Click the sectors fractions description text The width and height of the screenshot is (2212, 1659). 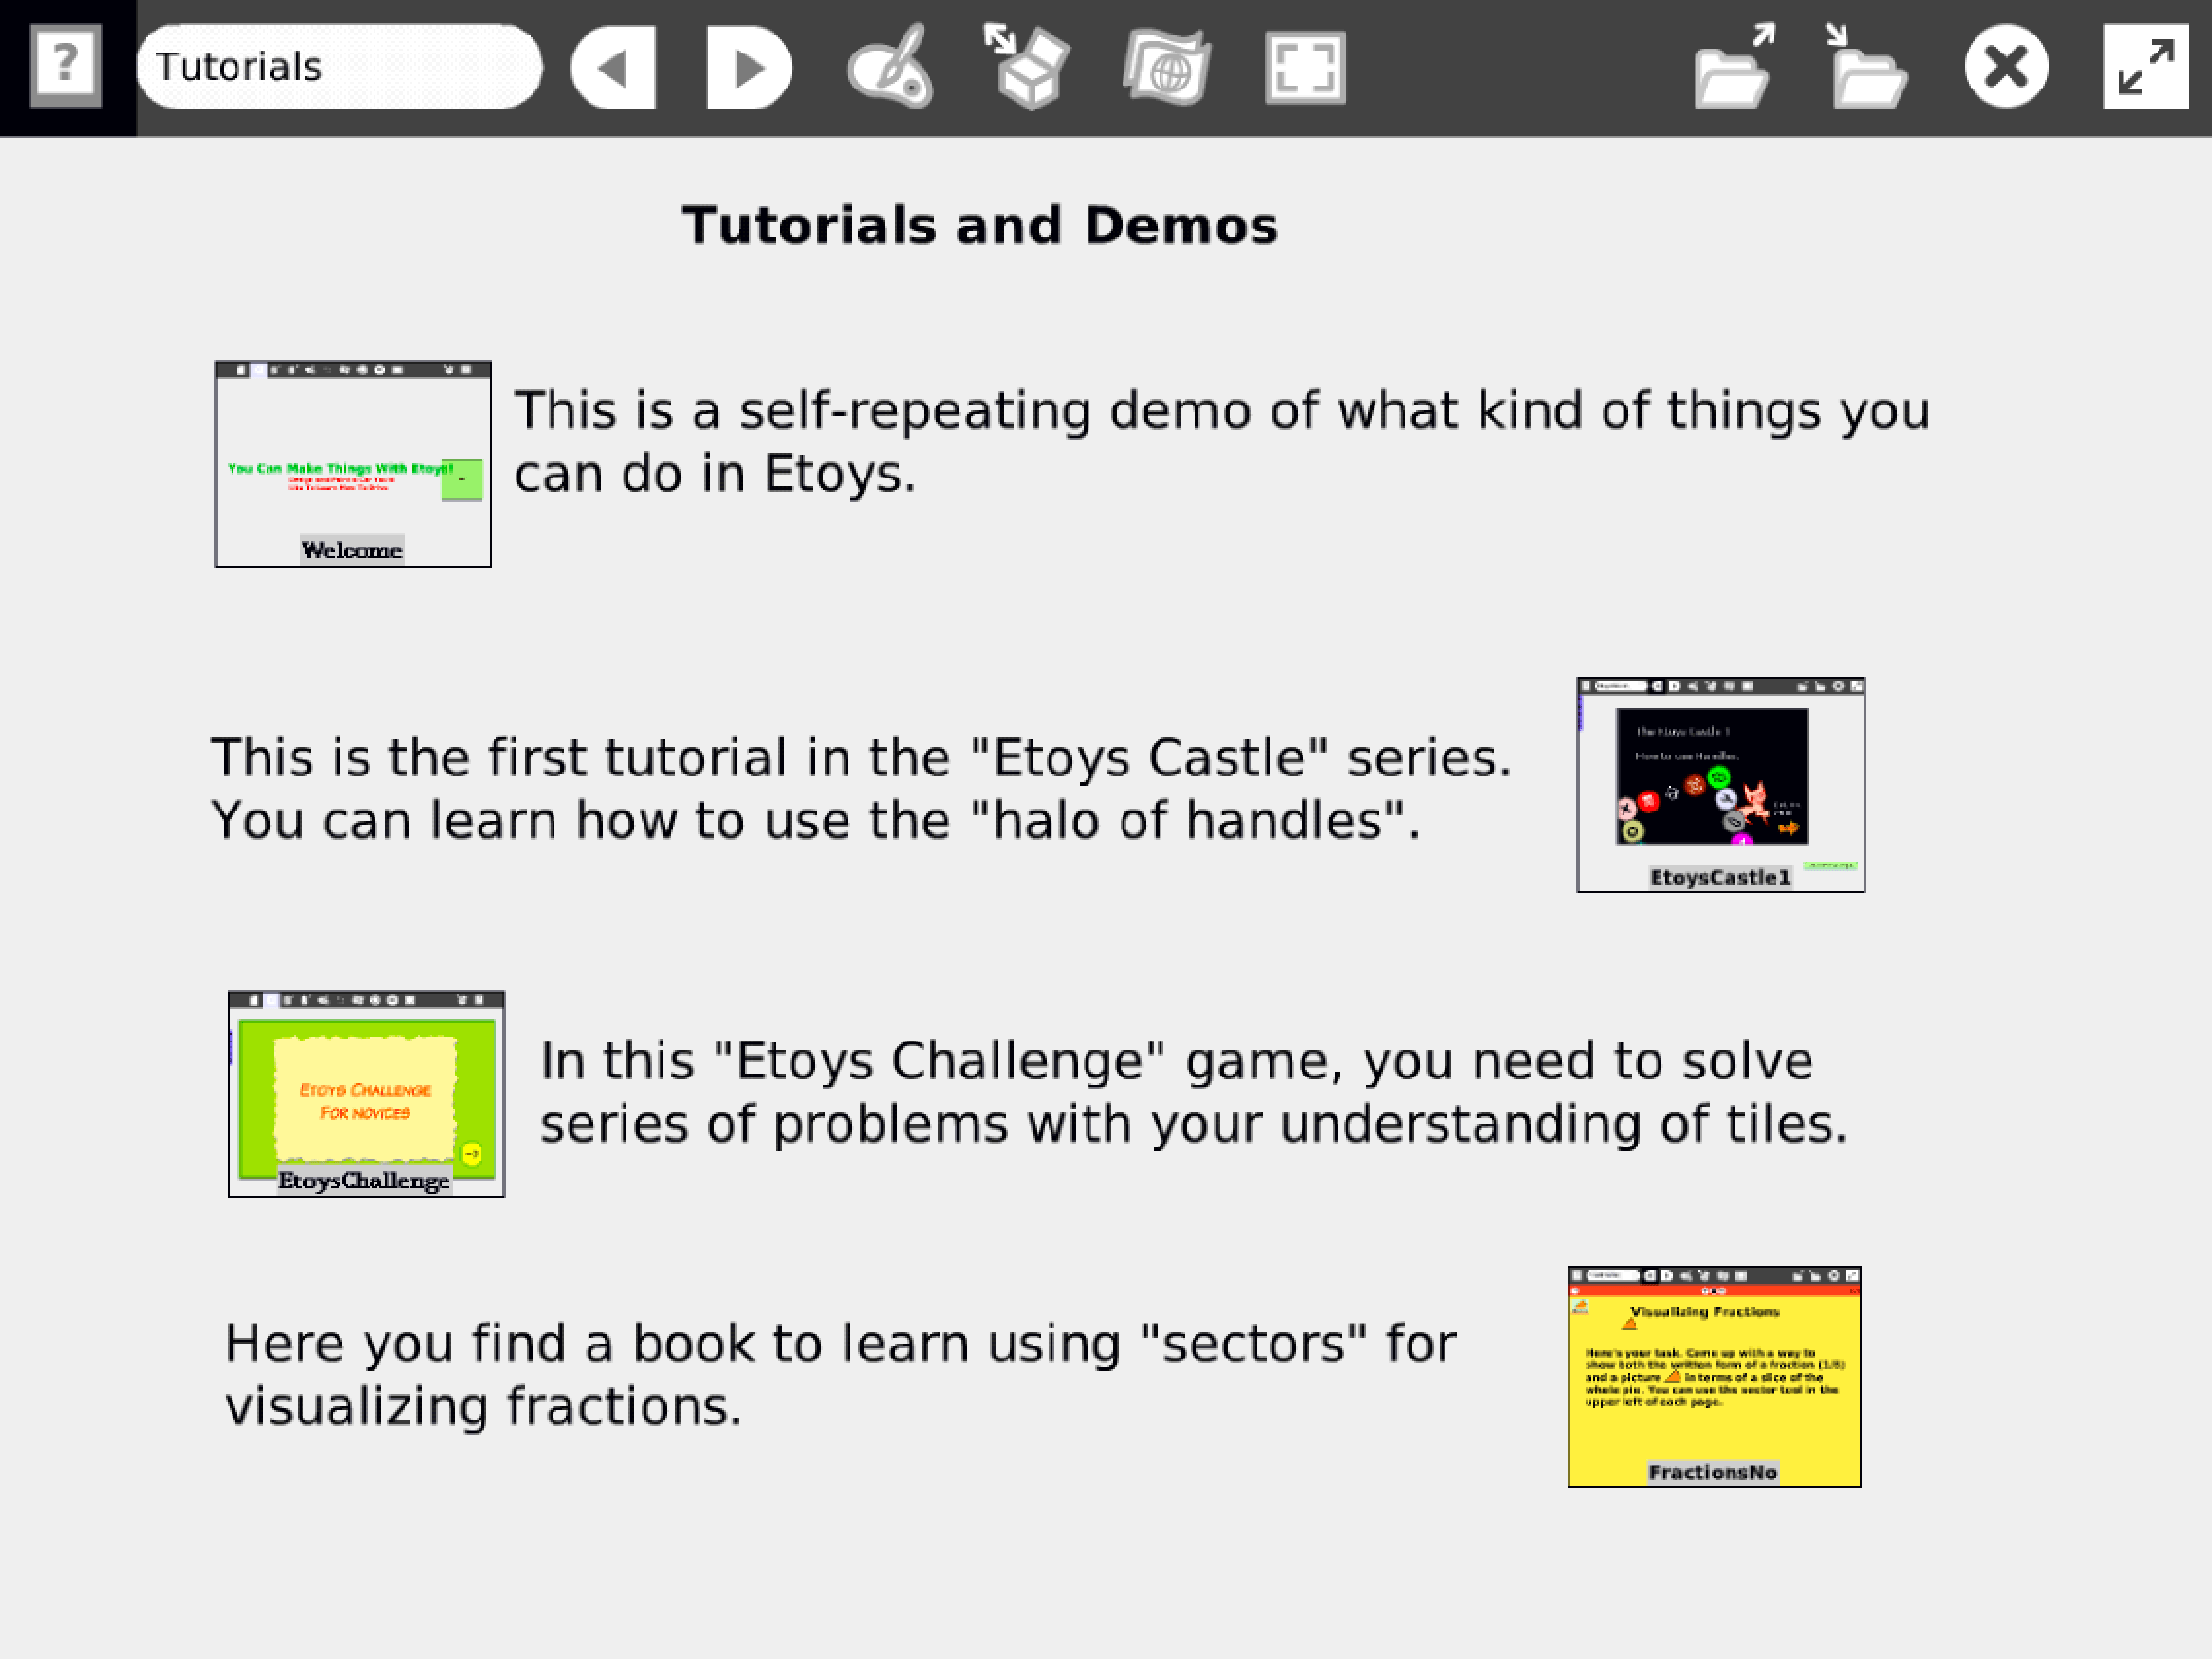point(840,1374)
